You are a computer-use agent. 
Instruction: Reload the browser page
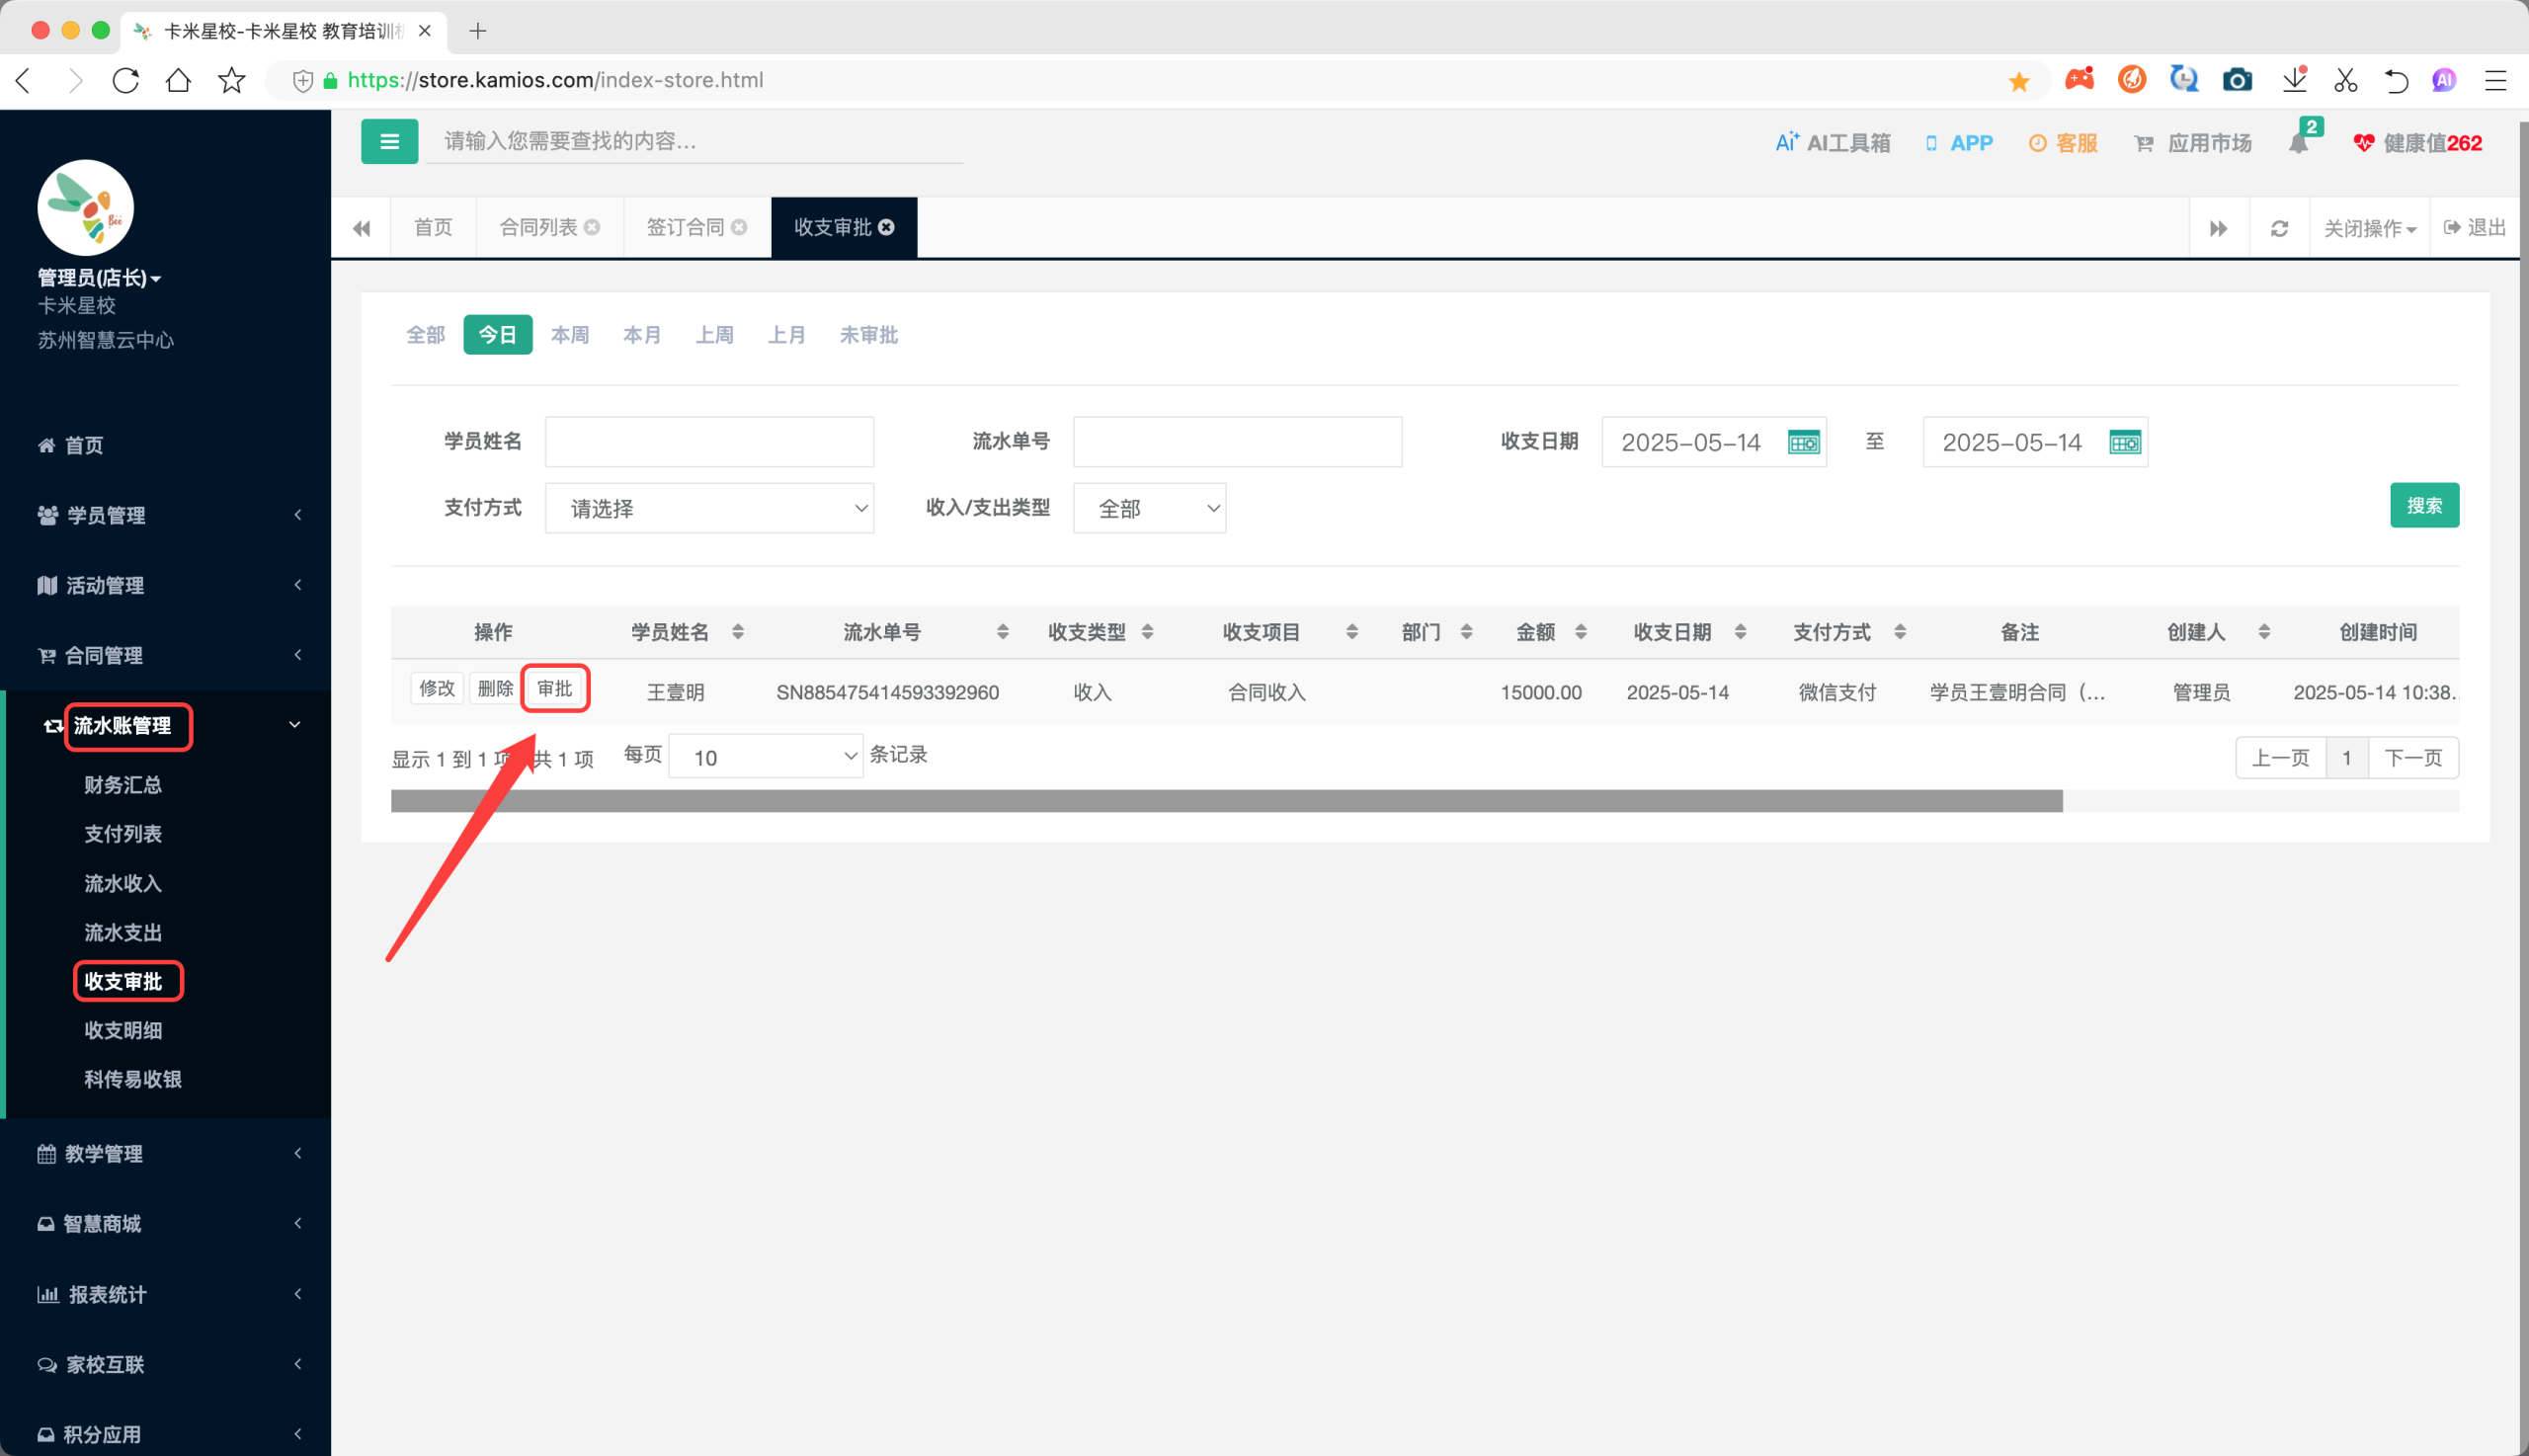coord(126,80)
